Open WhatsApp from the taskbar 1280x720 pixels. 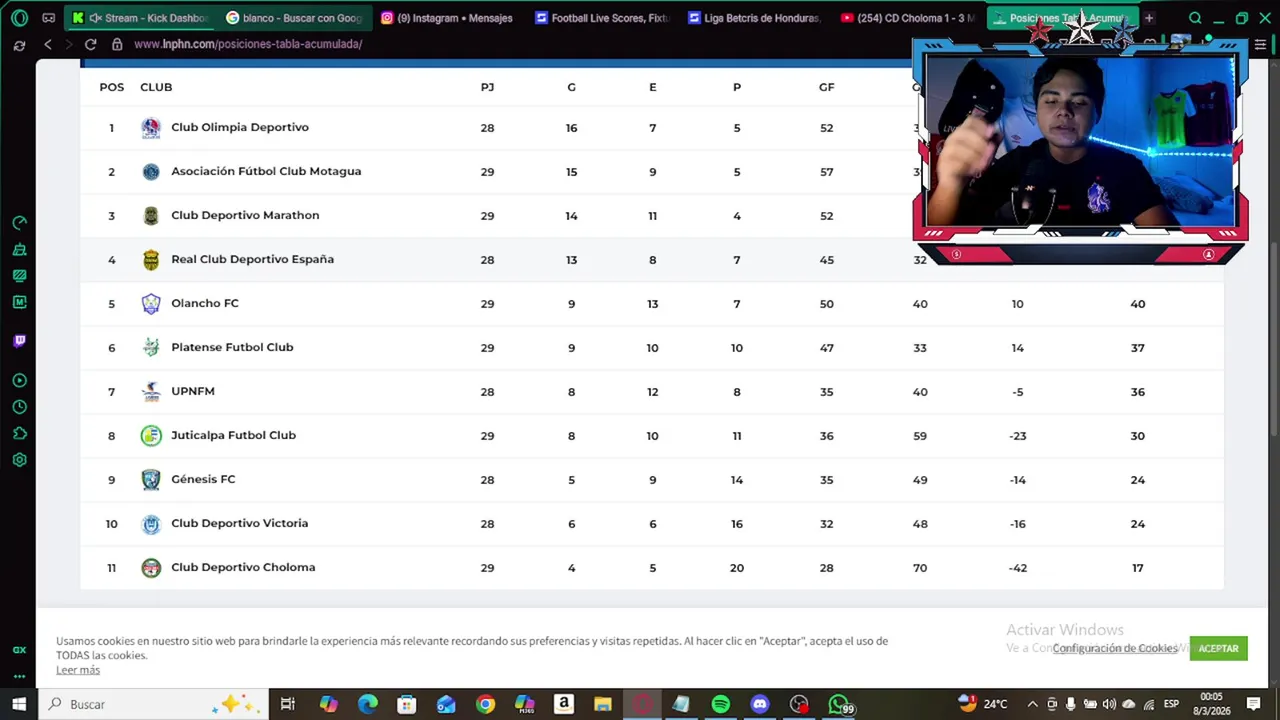click(838, 704)
